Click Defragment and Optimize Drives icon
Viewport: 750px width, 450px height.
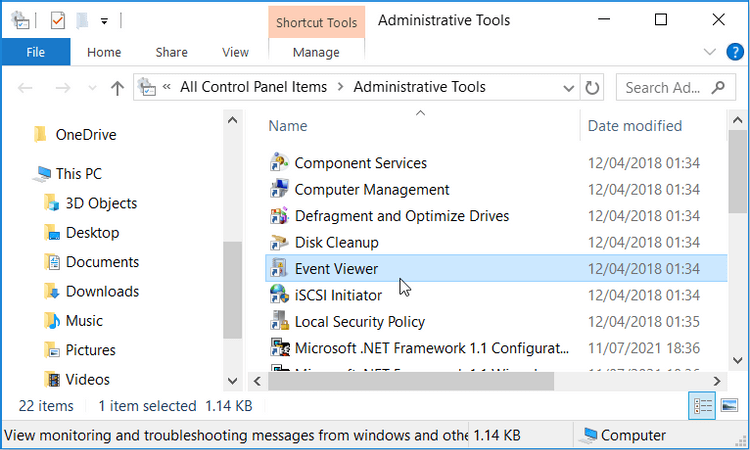[280, 216]
